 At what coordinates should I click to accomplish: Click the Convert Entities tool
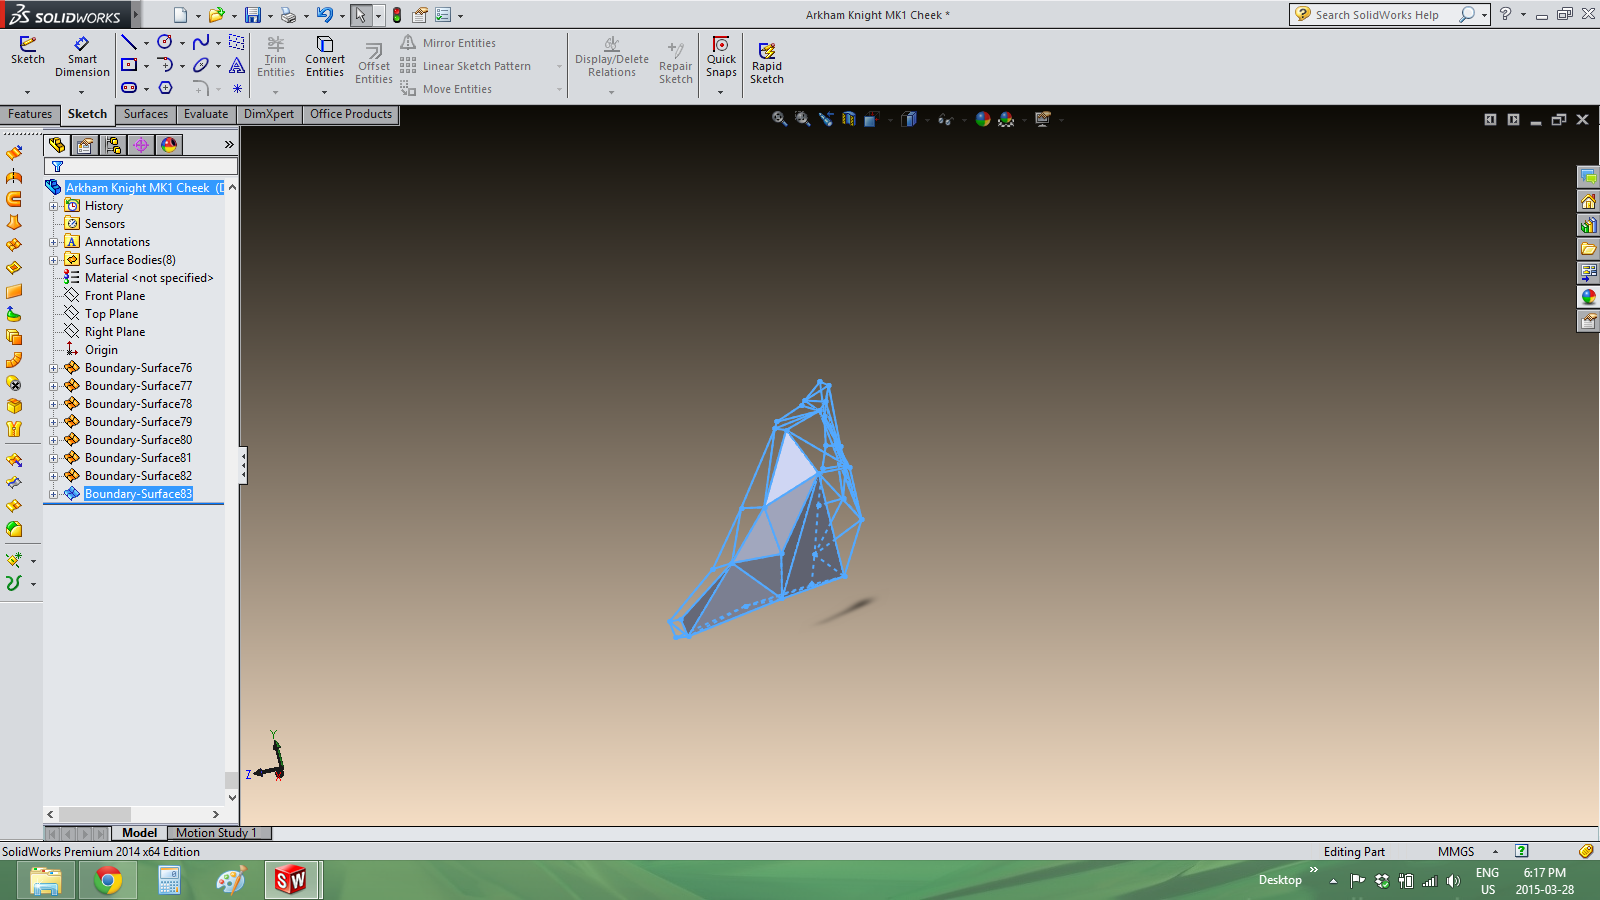[x=325, y=57]
